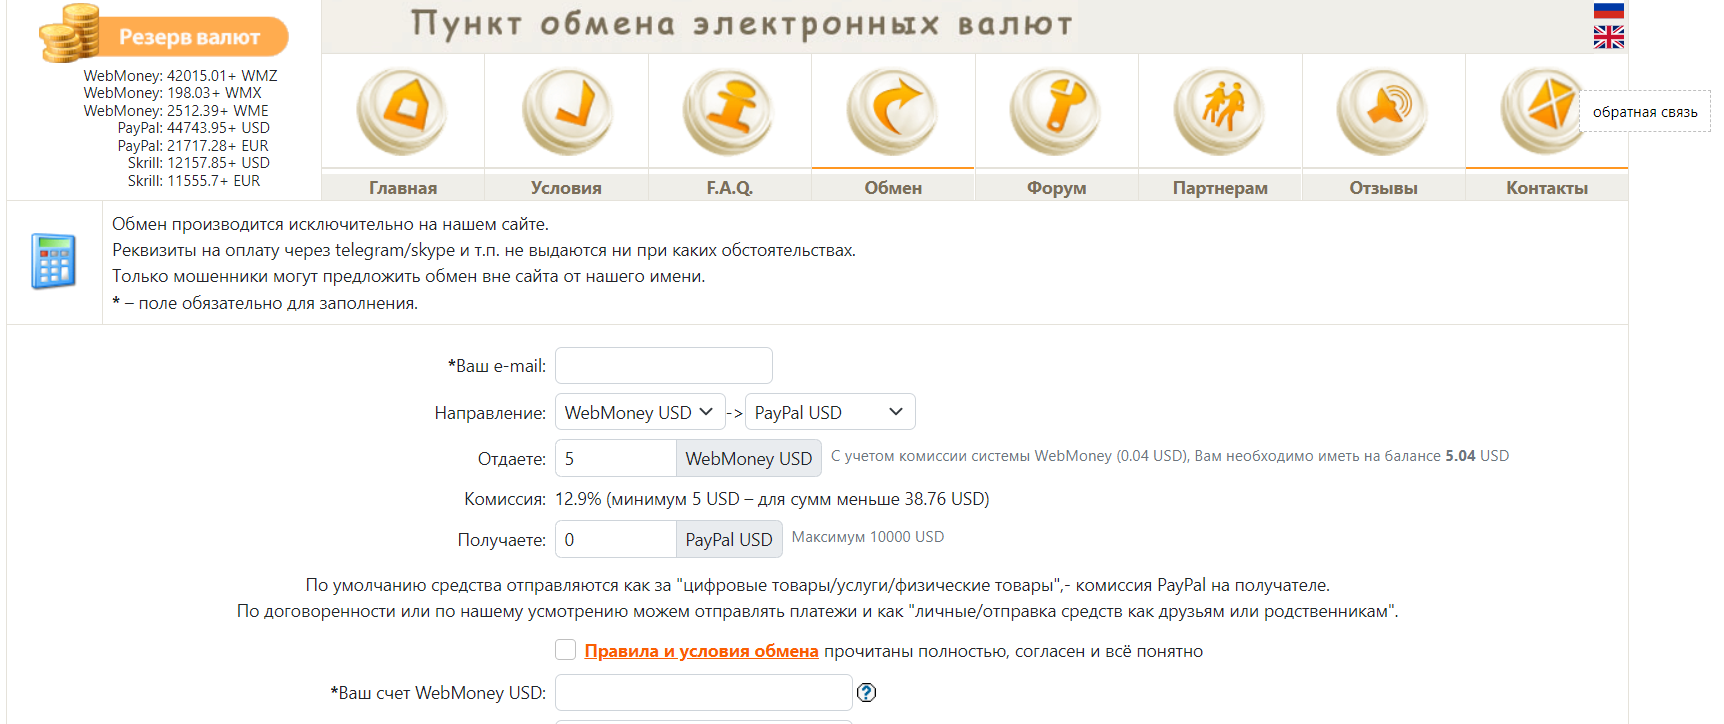Switch language with the UK flag

click(1608, 37)
